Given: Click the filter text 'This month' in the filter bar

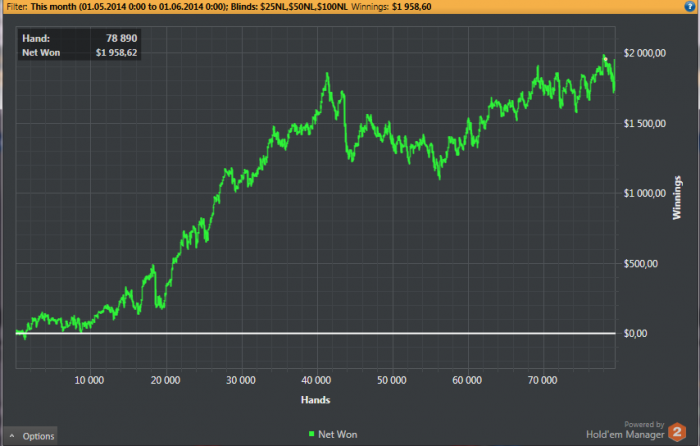Looking at the screenshot, I should point(54,7).
